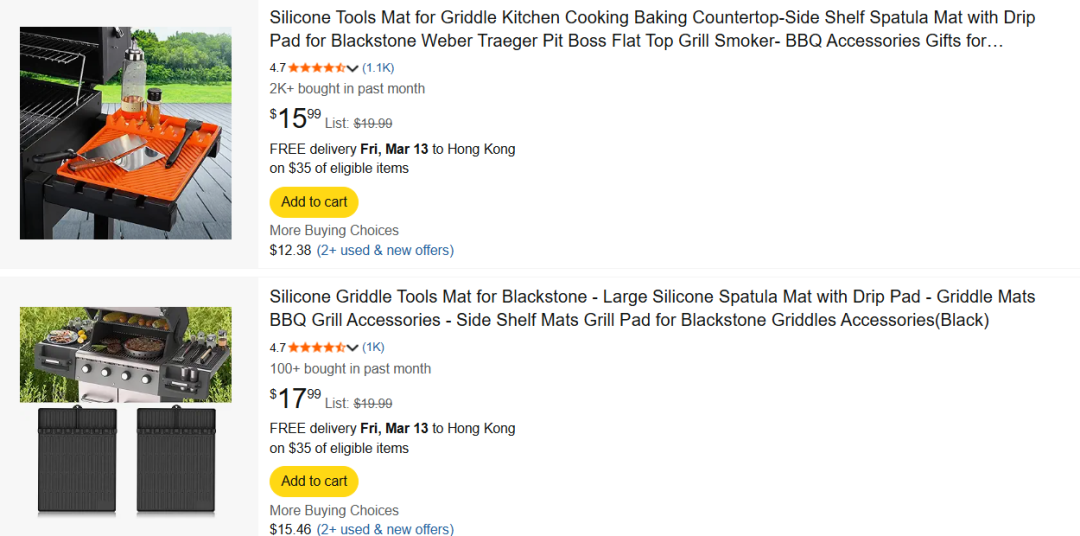Expand rating chevron beside 1K reviews
1080x536 pixels.
pyautogui.click(x=353, y=348)
